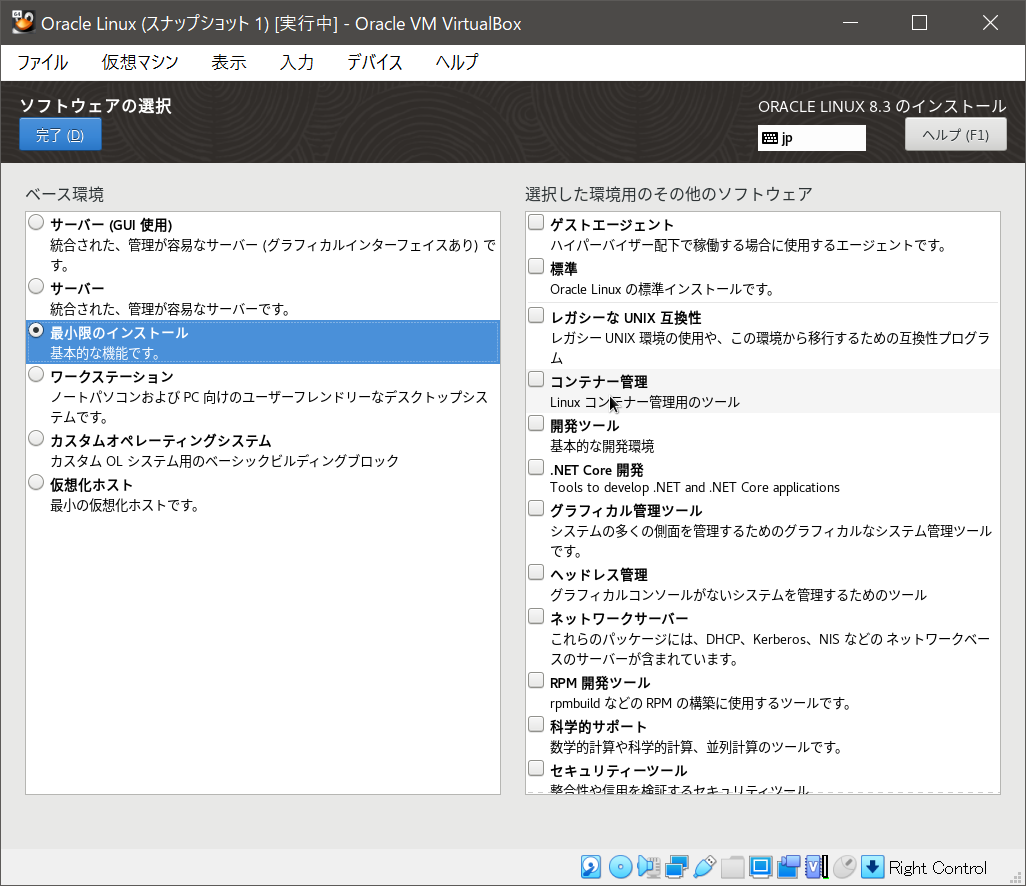Click description 基本的な機能です。
The height and width of the screenshot is (886, 1026).
tap(105, 353)
